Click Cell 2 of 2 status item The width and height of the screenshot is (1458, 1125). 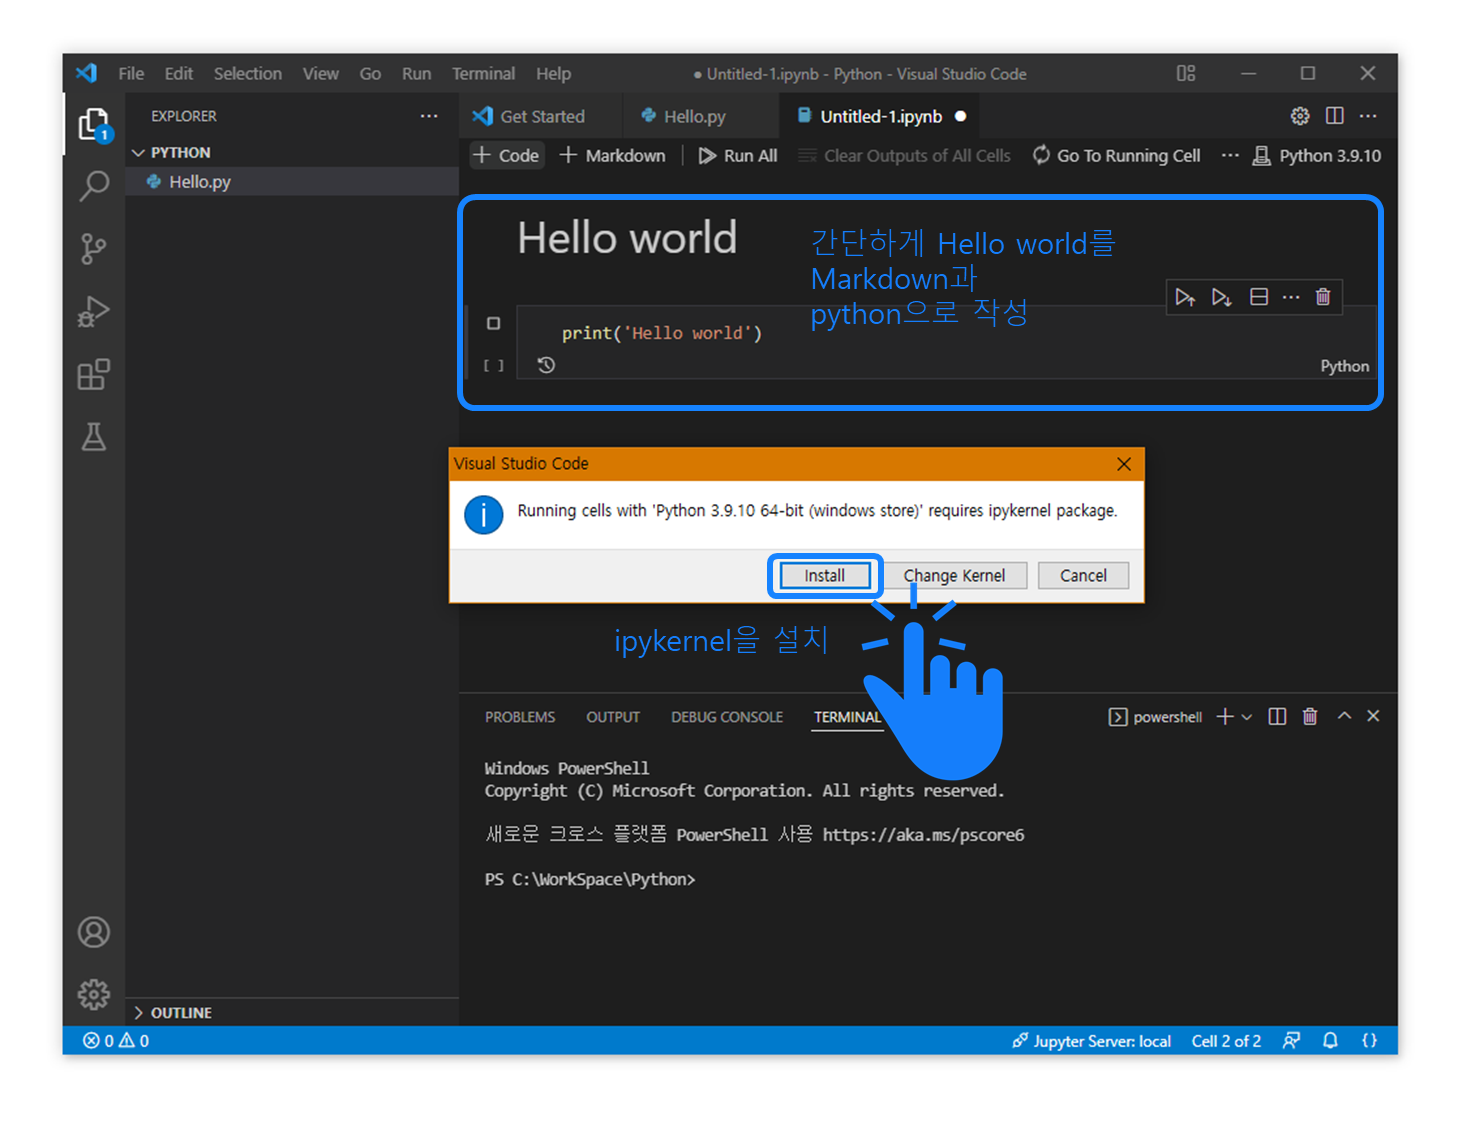[1226, 1040]
